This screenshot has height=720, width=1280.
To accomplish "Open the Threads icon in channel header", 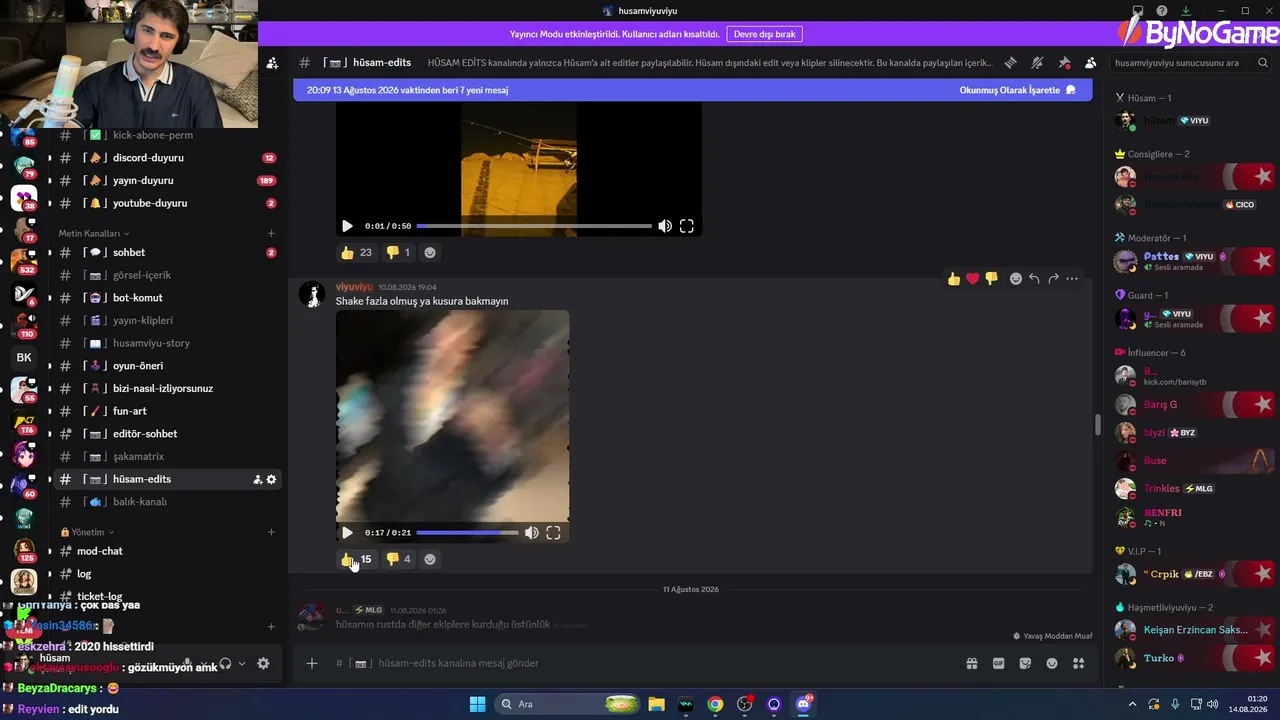I will 1011,62.
